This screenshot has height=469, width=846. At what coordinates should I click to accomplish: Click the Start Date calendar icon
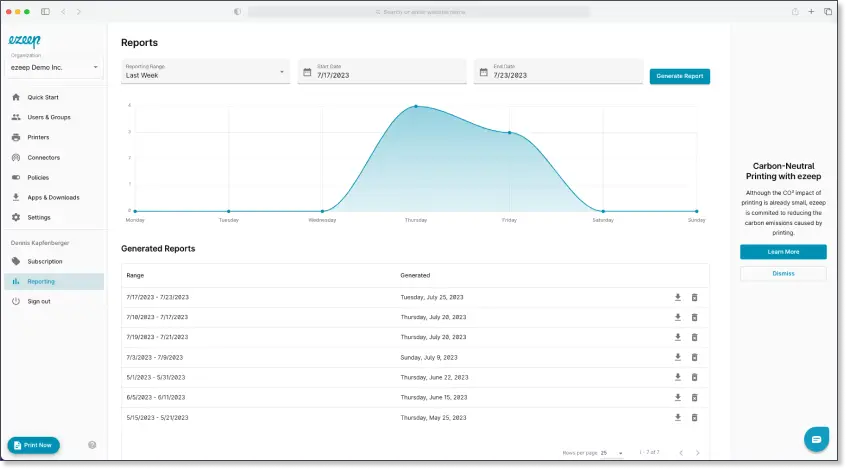(x=307, y=72)
